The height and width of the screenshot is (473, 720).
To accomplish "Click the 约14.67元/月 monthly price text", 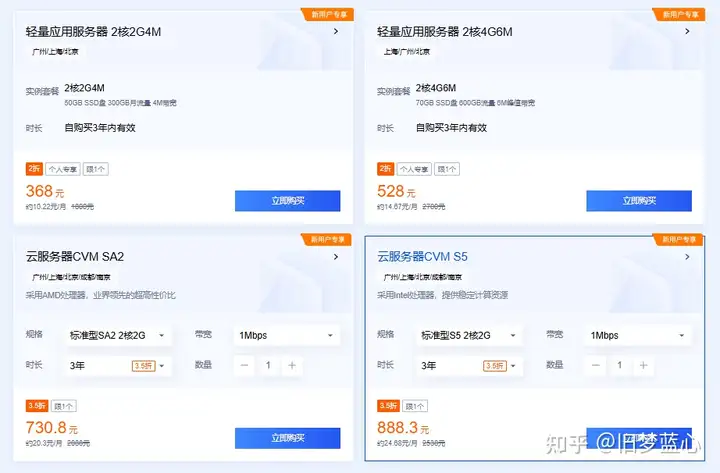I will tap(397, 207).
